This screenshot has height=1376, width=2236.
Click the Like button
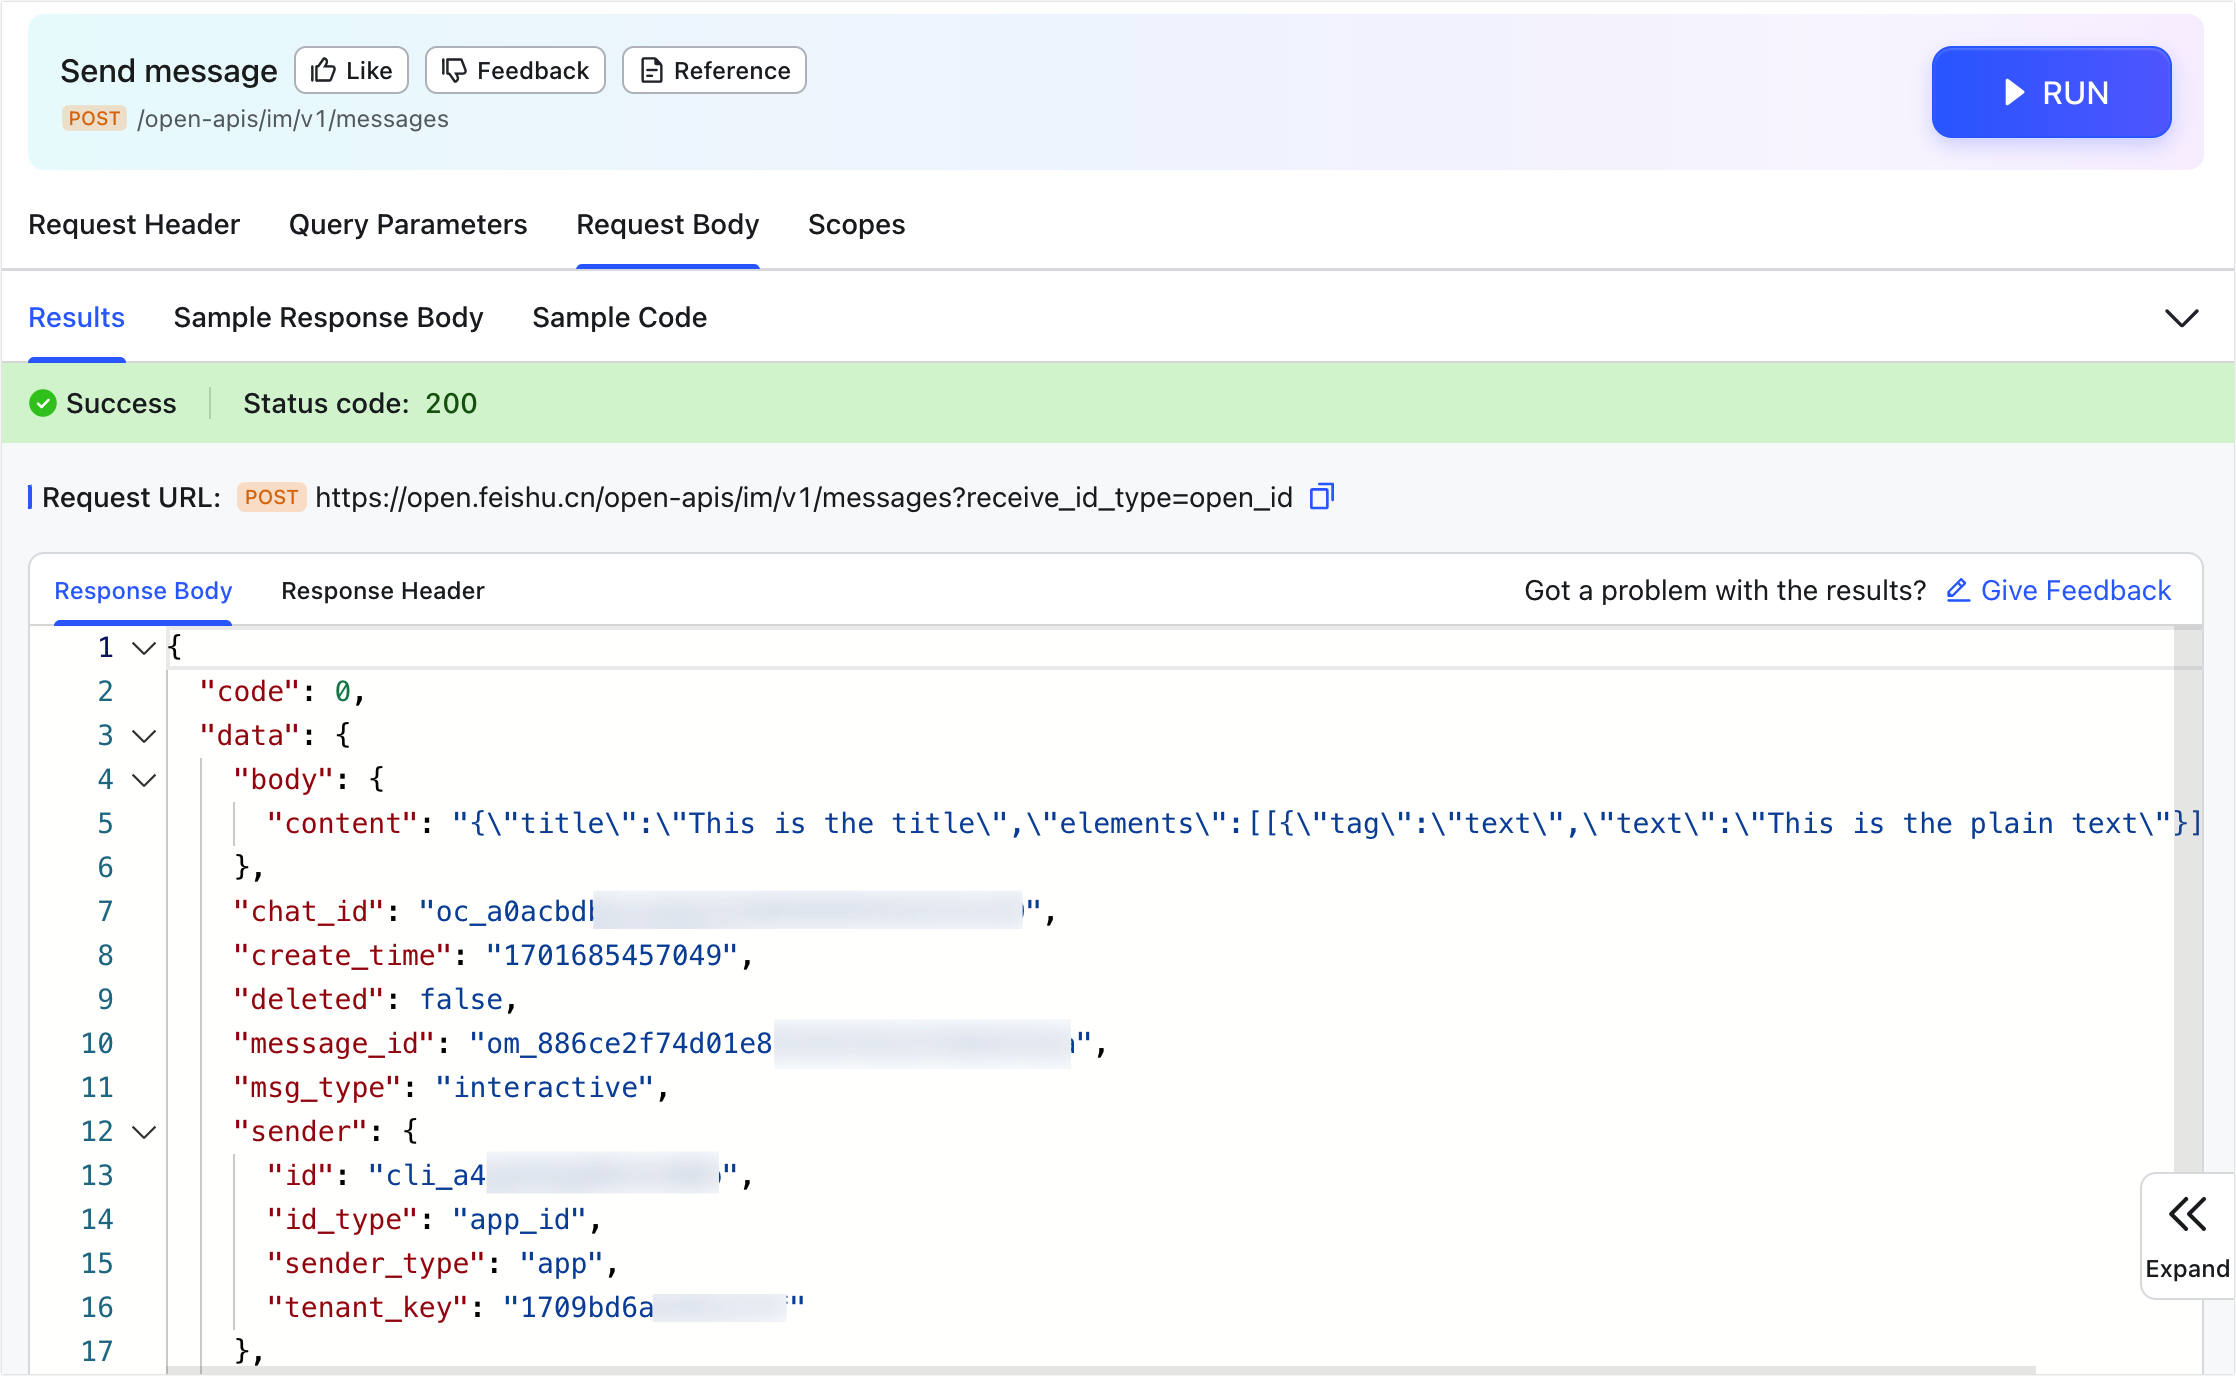point(351,70)
